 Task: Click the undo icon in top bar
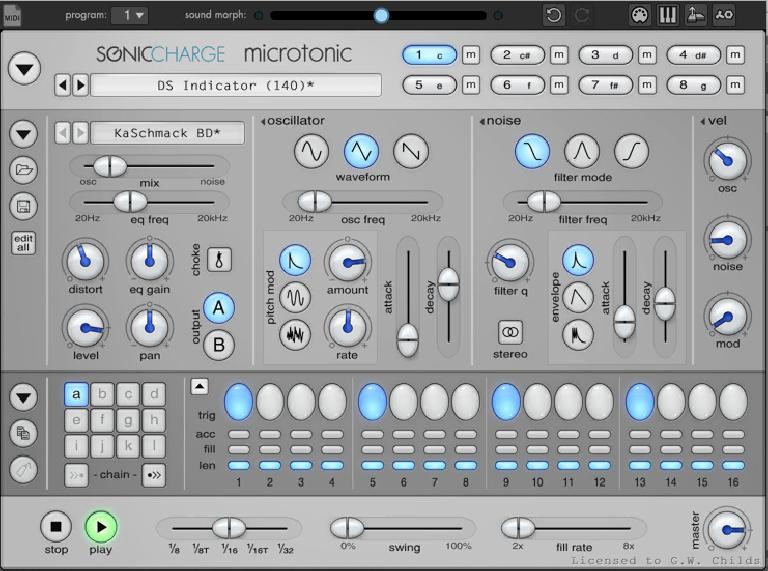click(x=554, y=15)
